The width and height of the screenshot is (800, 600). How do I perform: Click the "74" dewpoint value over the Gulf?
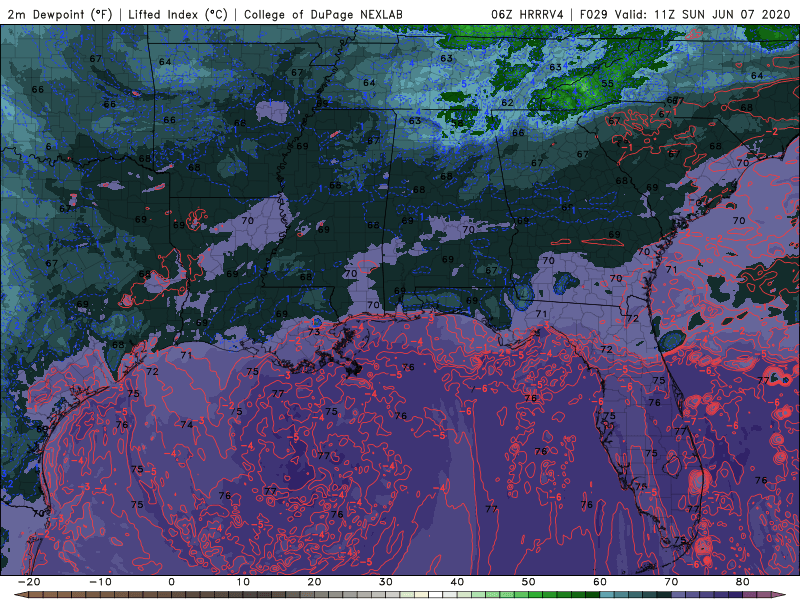tap(186, 424)
